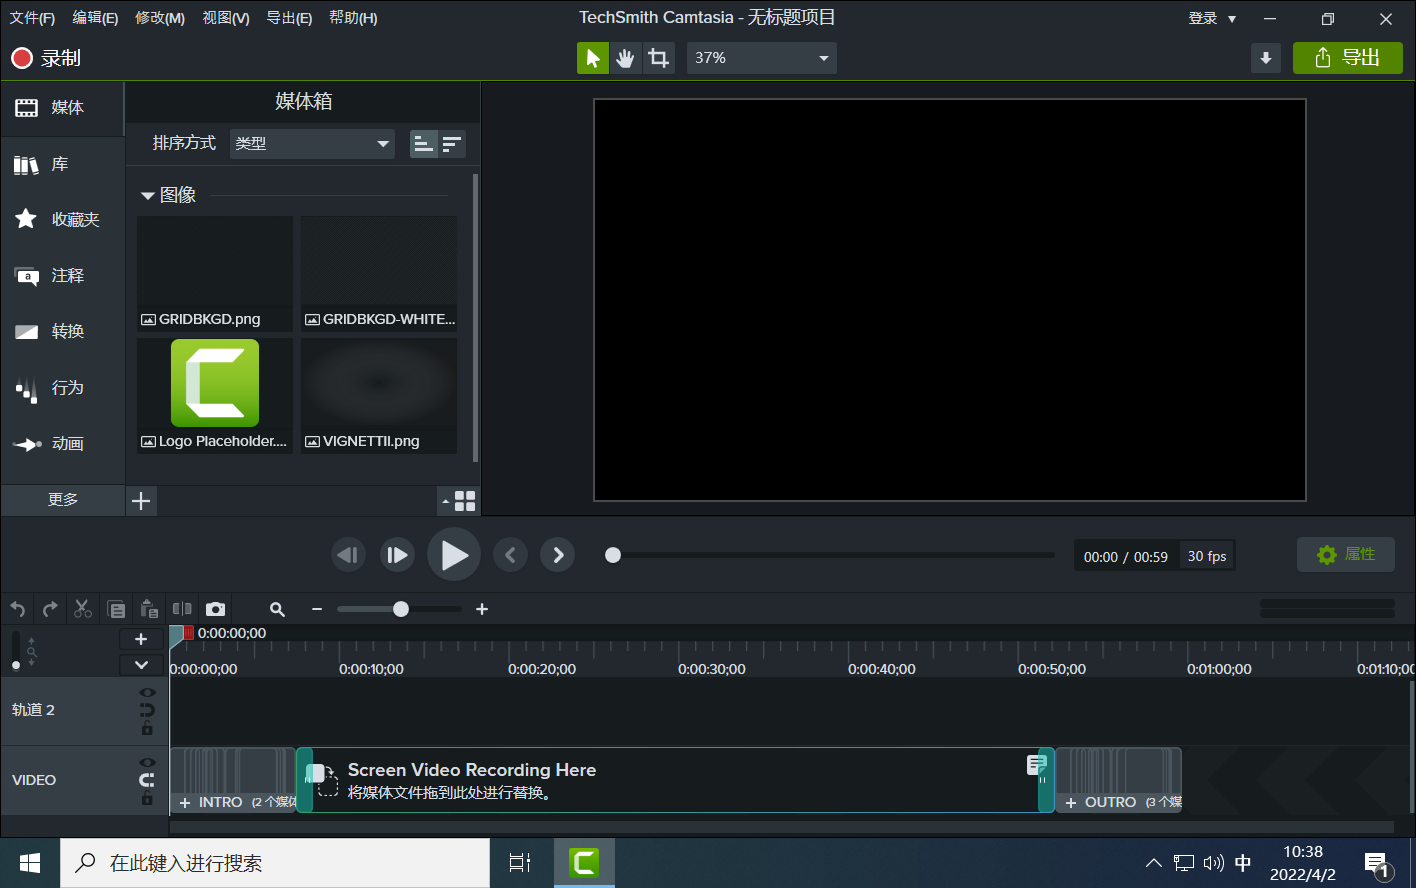This screenshot has height=888, width=1416.
Task: Open the sort-by type (类型) dropdown
Action: [312, 144]
